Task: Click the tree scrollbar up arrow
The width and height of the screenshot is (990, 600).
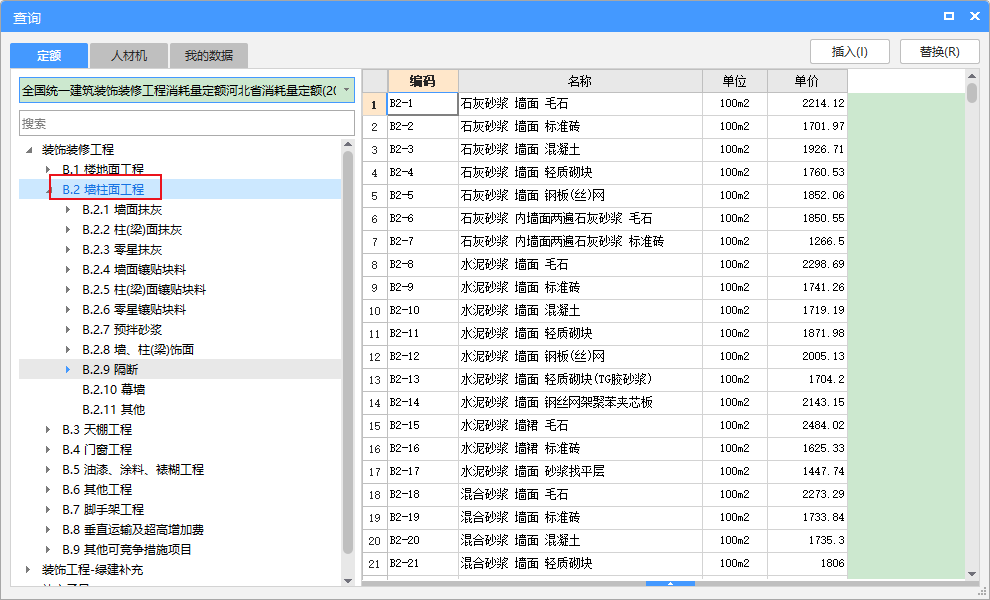Action: tap(348, 144)
